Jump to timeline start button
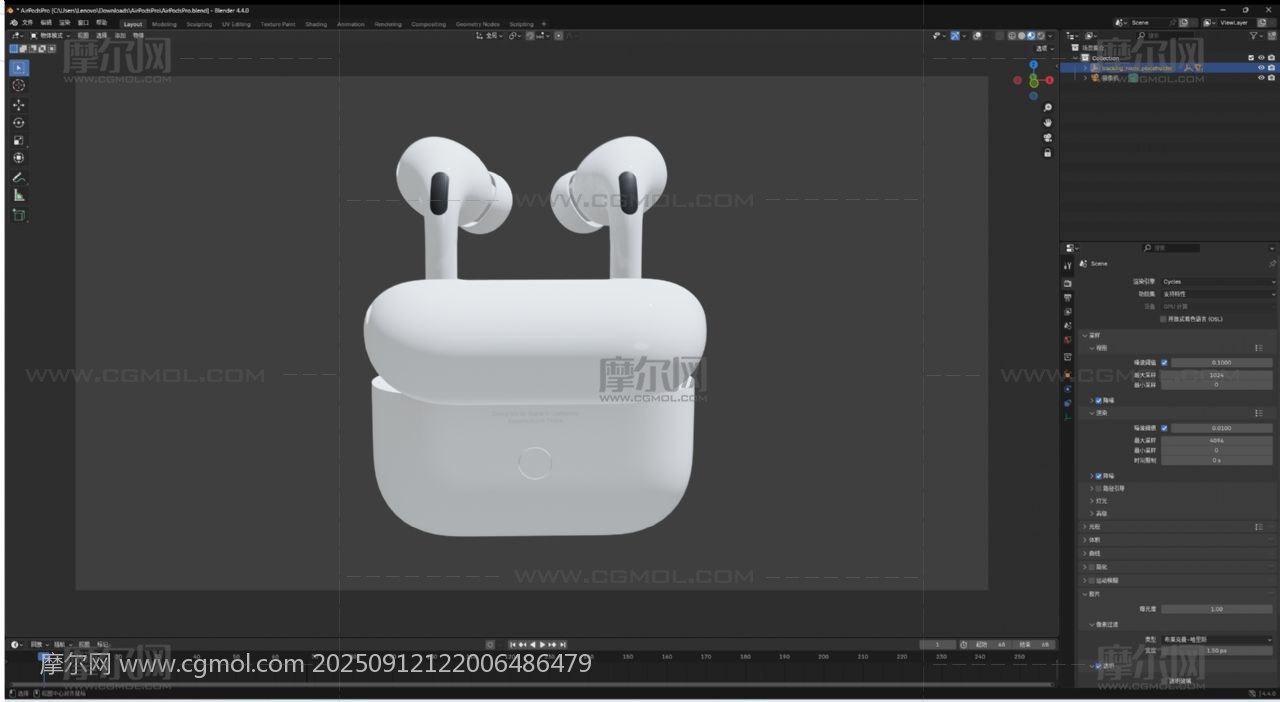Image resolution: width=1280 pixels, height=702 pixels. point(513,644)
